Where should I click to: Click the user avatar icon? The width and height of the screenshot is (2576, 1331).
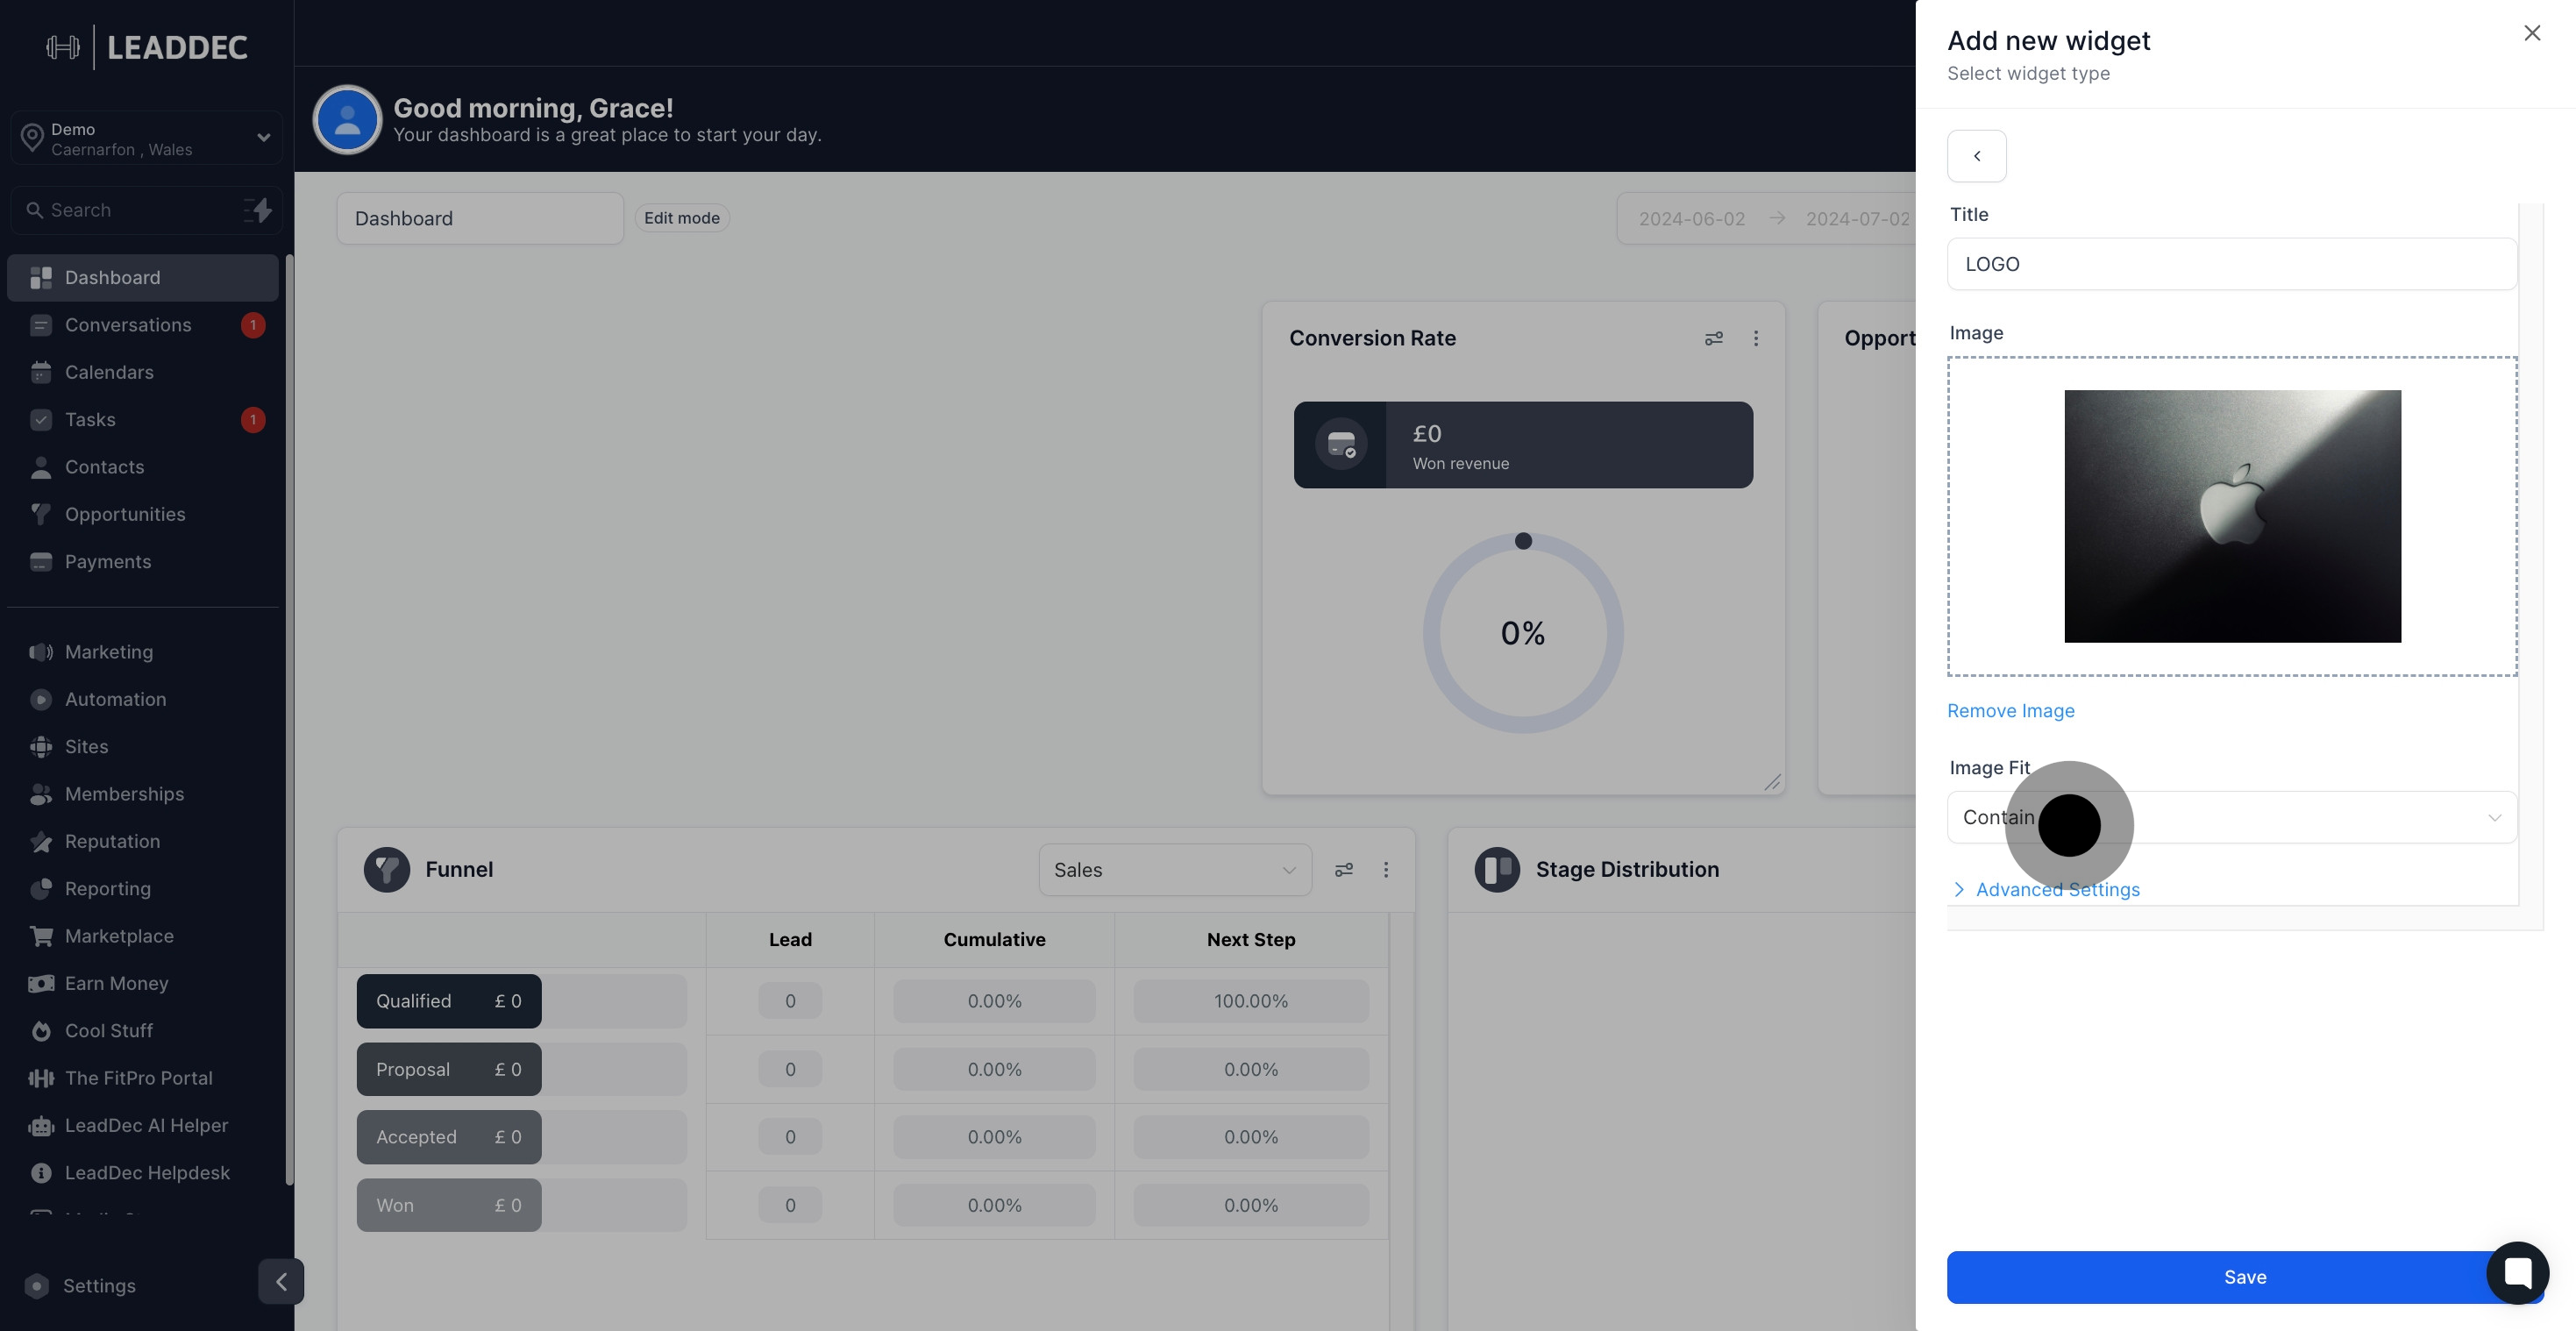[347, 120]
